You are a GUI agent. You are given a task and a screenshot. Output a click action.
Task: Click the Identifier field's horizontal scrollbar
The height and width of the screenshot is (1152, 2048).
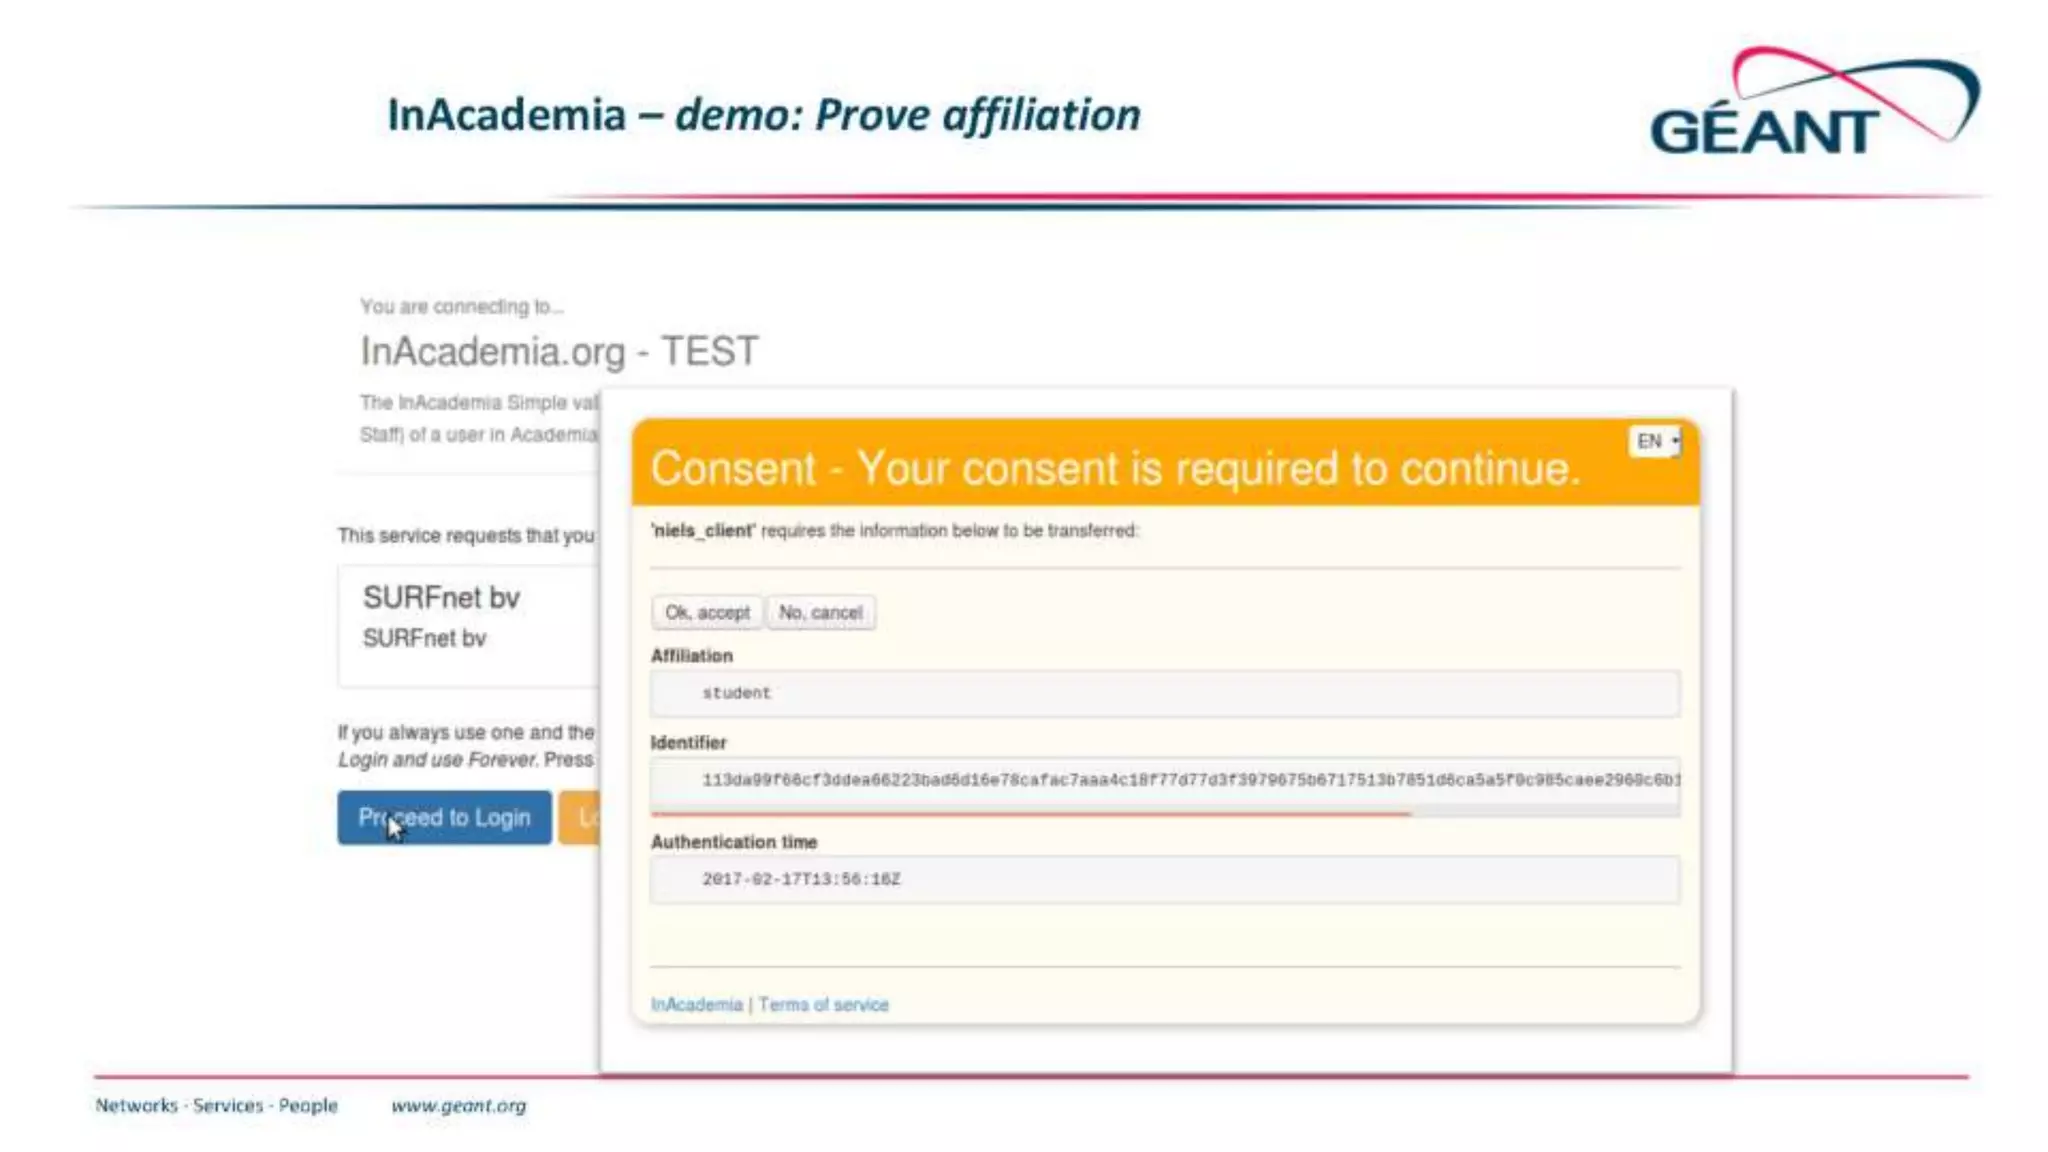tap(1030, 813)
